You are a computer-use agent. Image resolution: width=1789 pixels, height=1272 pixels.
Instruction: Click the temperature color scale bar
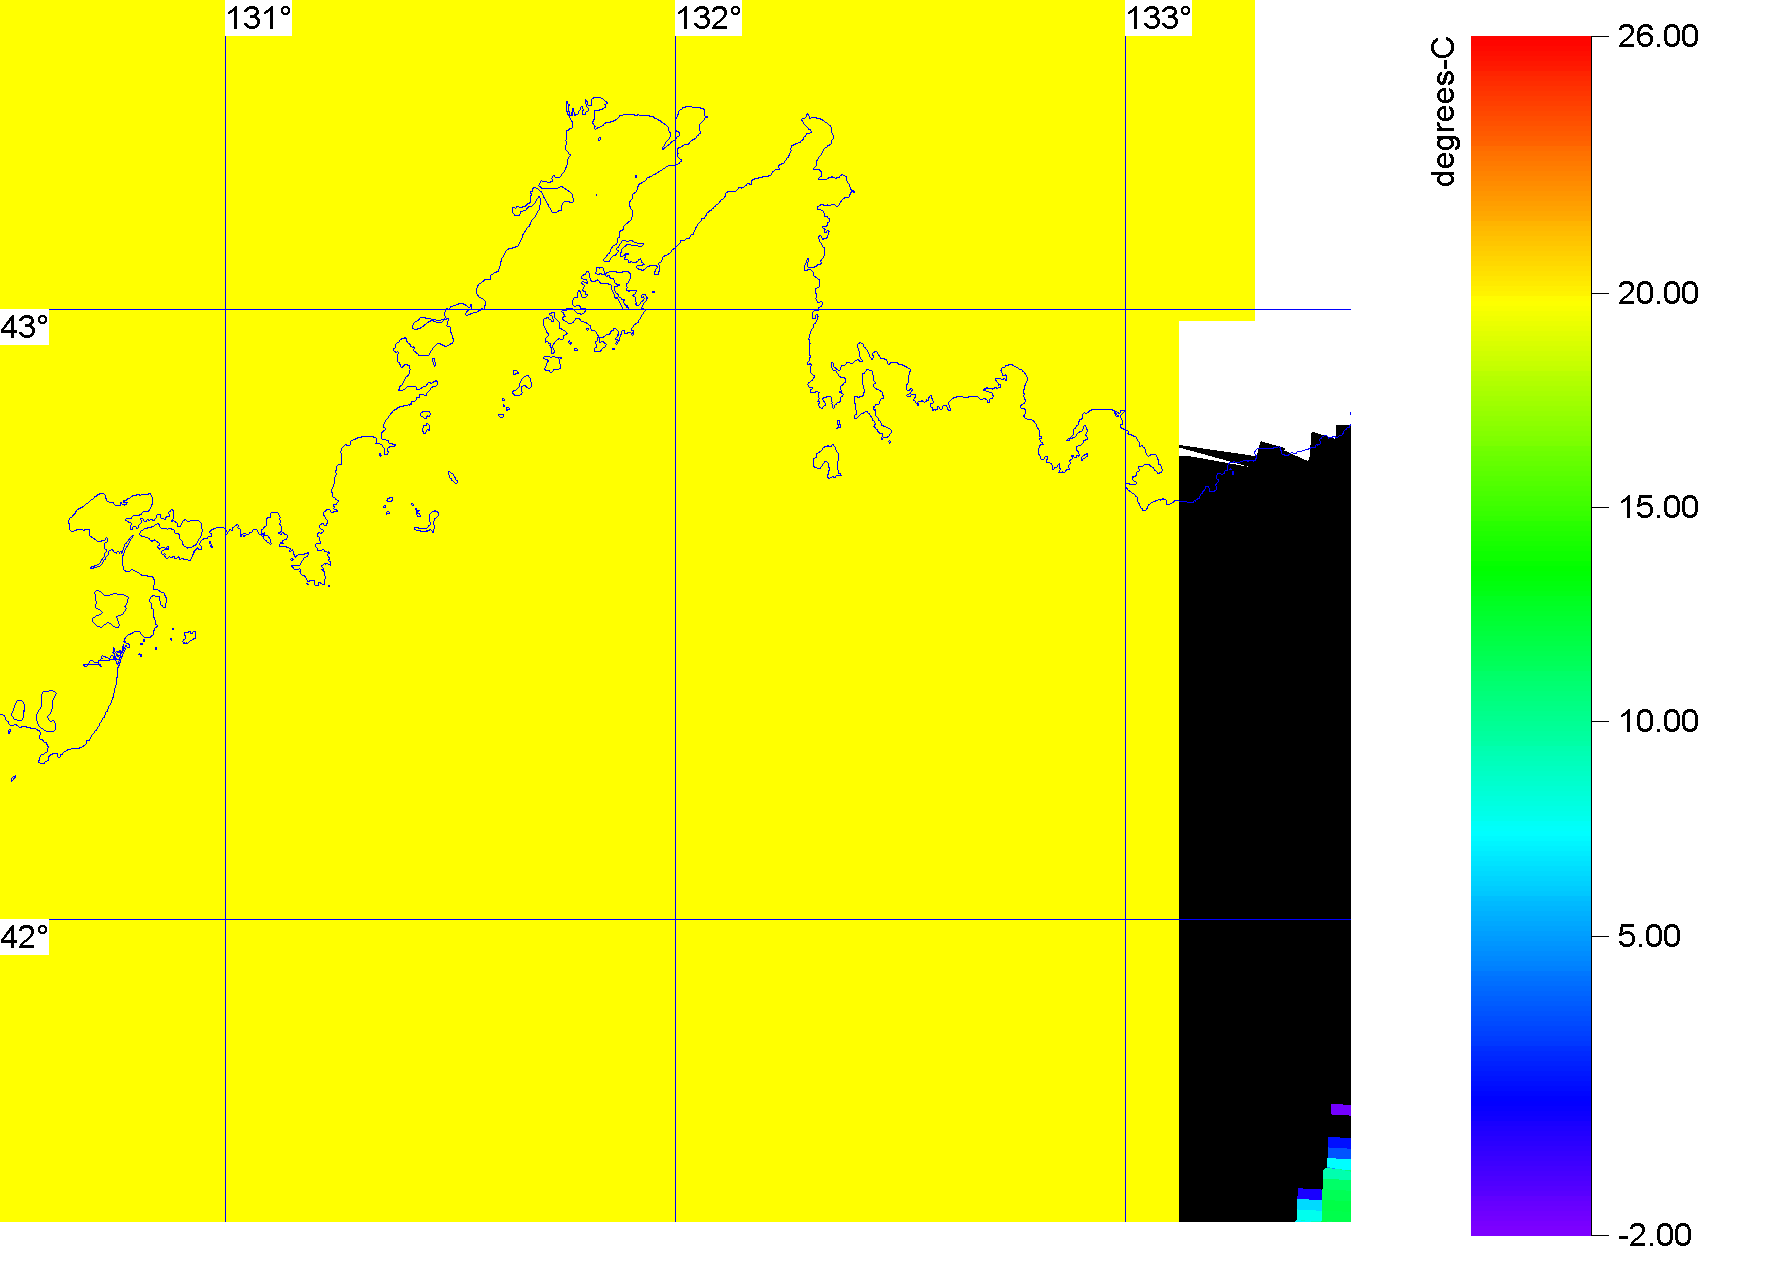click(x=1531, y=636)
